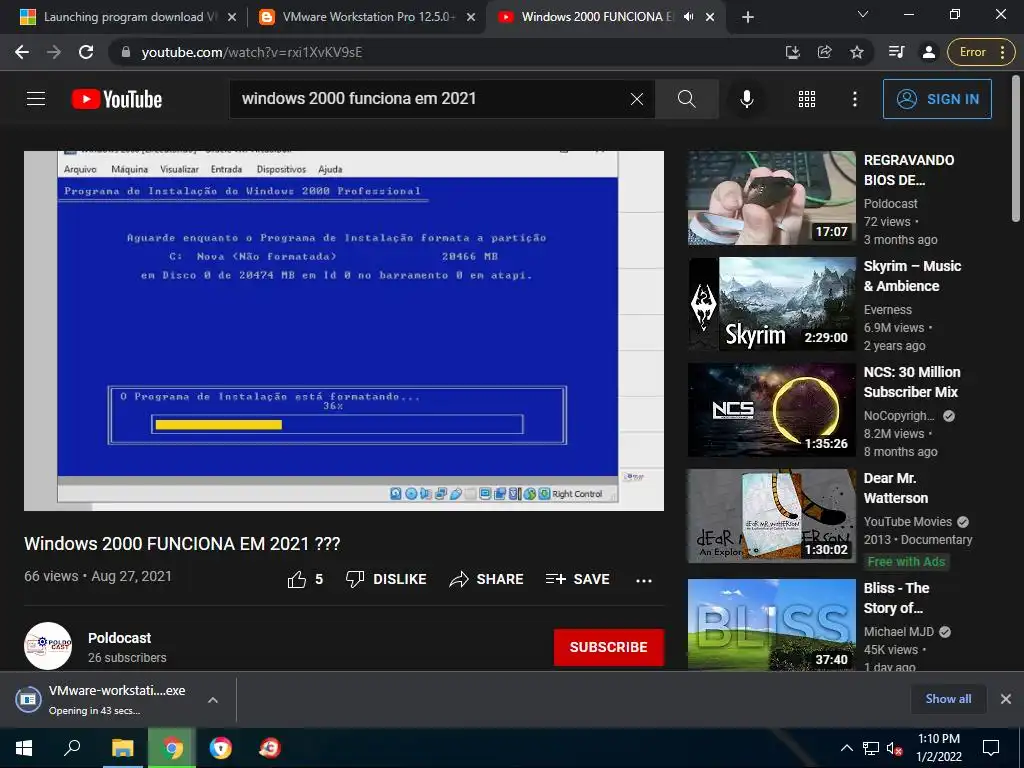This screenshot has width=1024, height=768.
Task: Close the VMware Workstation Pro tab
Action: click(471, 17)
